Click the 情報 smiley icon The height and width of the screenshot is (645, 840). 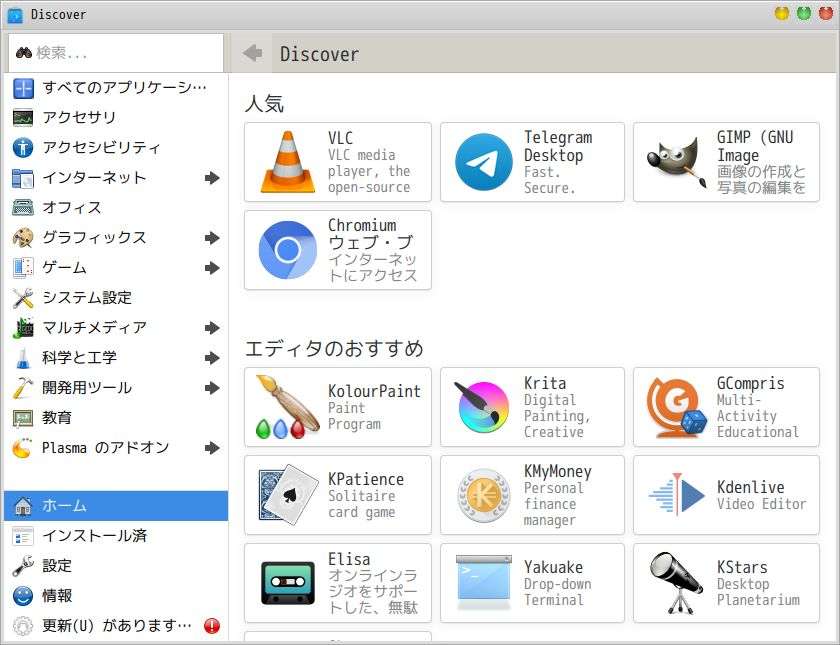pyautogui.click(x=23, y=596)
